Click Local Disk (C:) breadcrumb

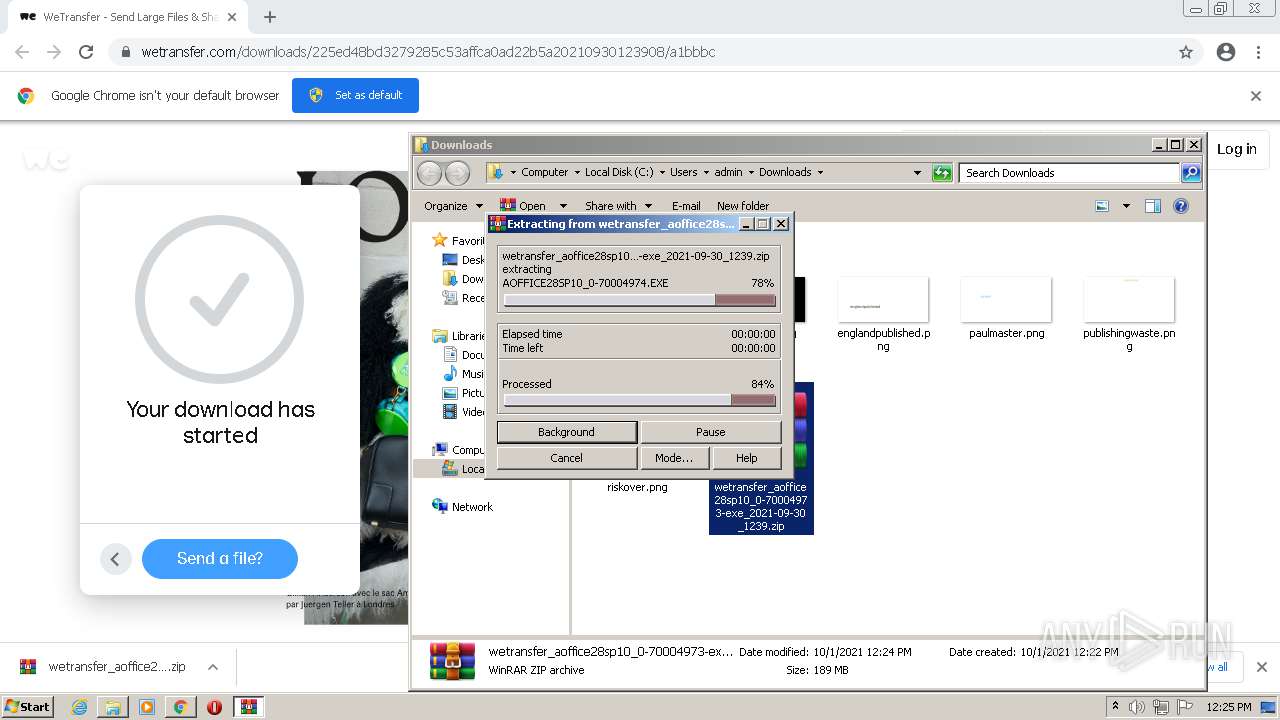(x=618, y=172)
